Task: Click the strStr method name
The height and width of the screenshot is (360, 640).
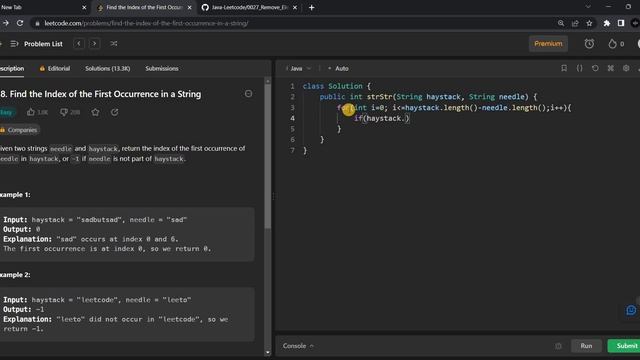Action: [379, 97]
